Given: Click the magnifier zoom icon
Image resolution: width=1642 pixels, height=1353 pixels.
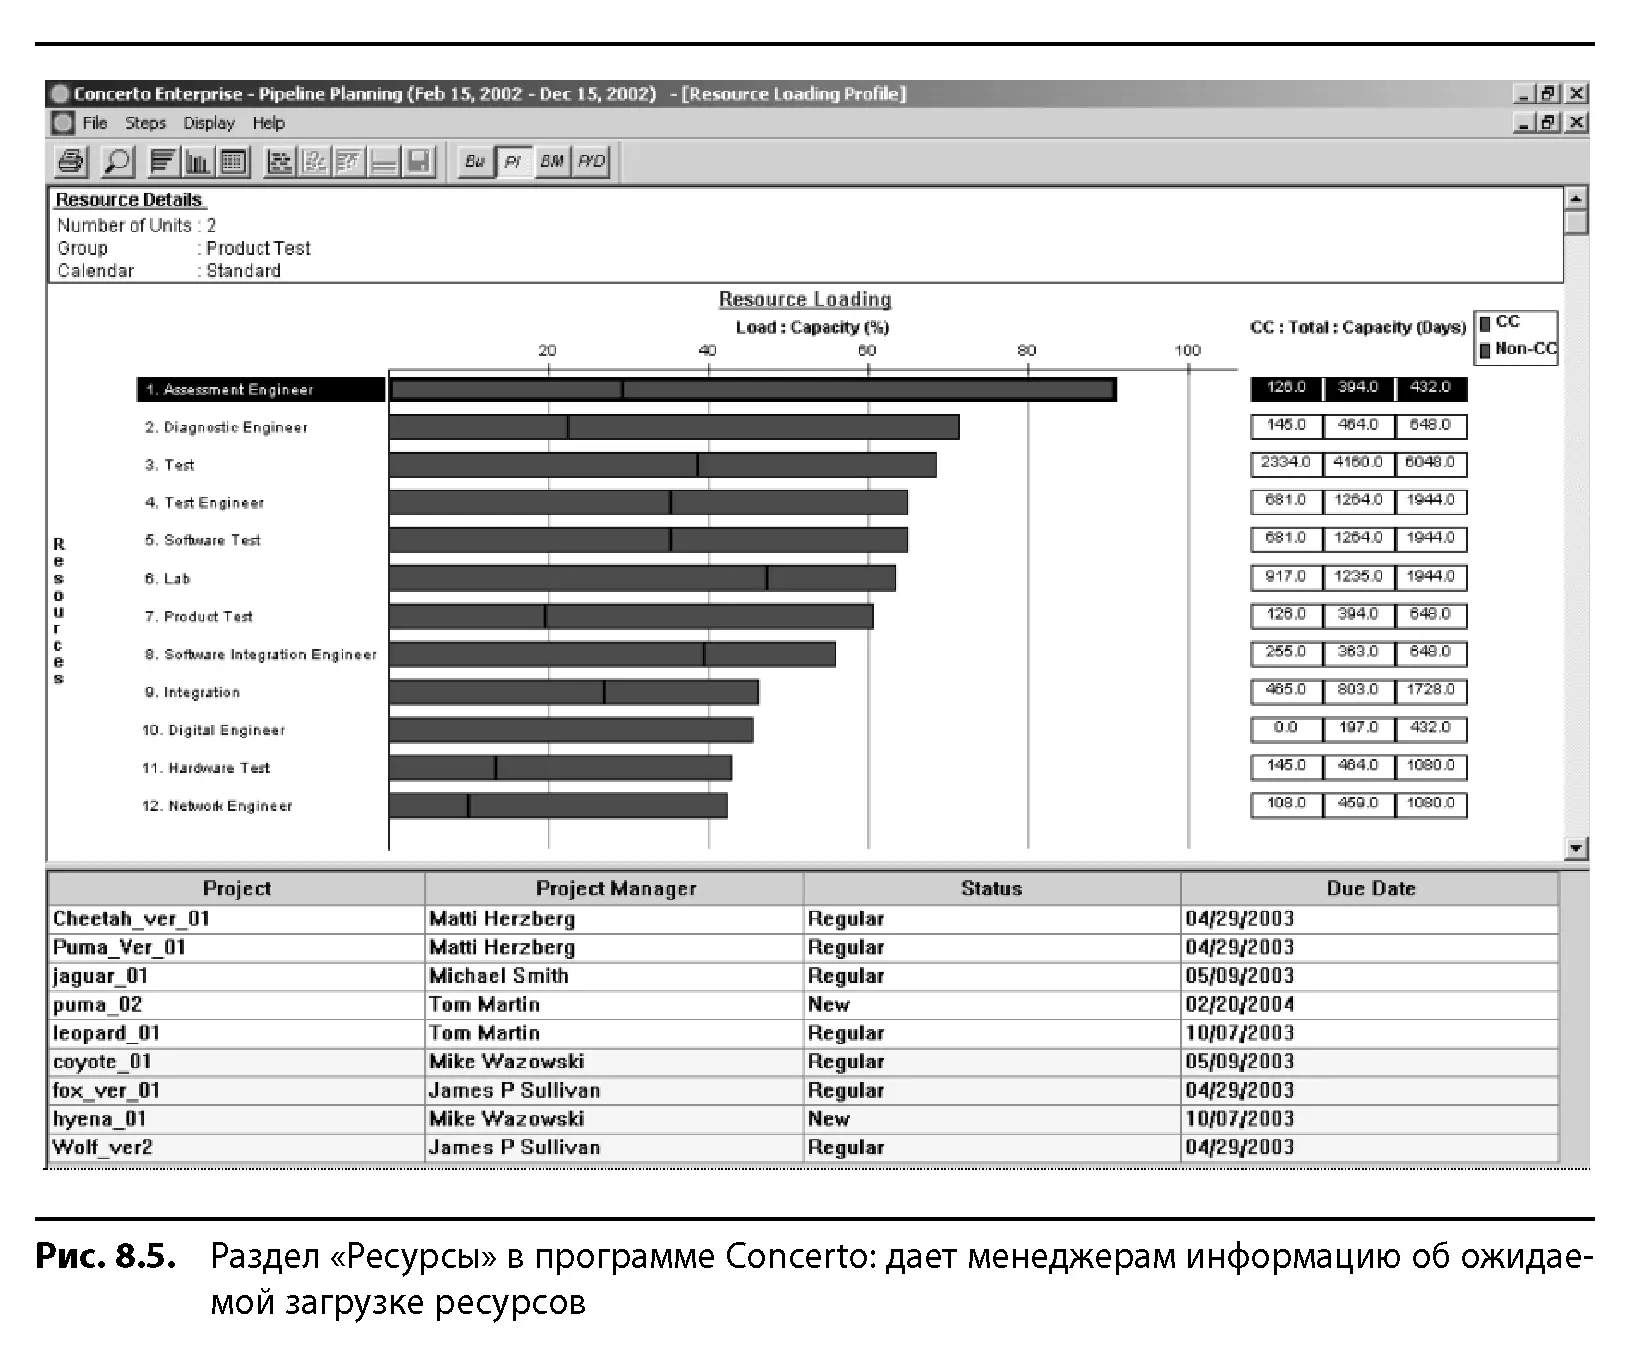Looking at the screenshot, I should coord(117,161).
